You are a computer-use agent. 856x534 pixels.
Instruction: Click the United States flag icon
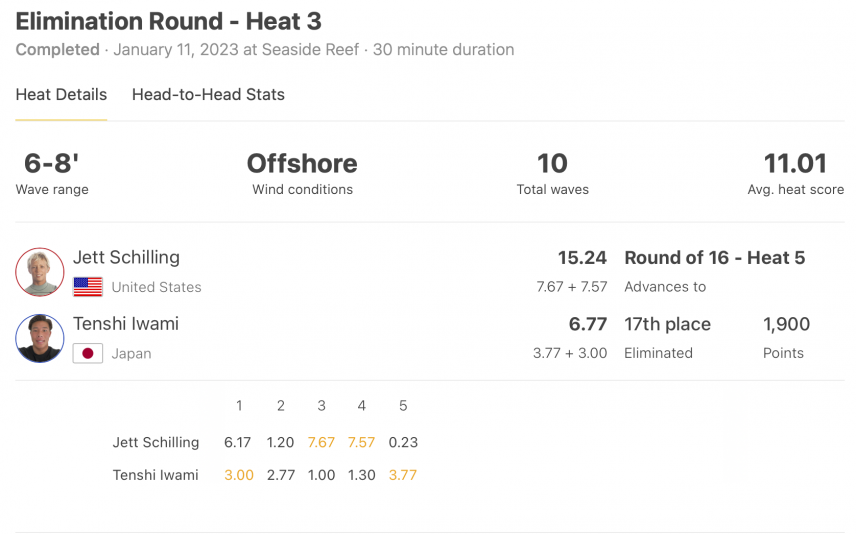point(88,287)
